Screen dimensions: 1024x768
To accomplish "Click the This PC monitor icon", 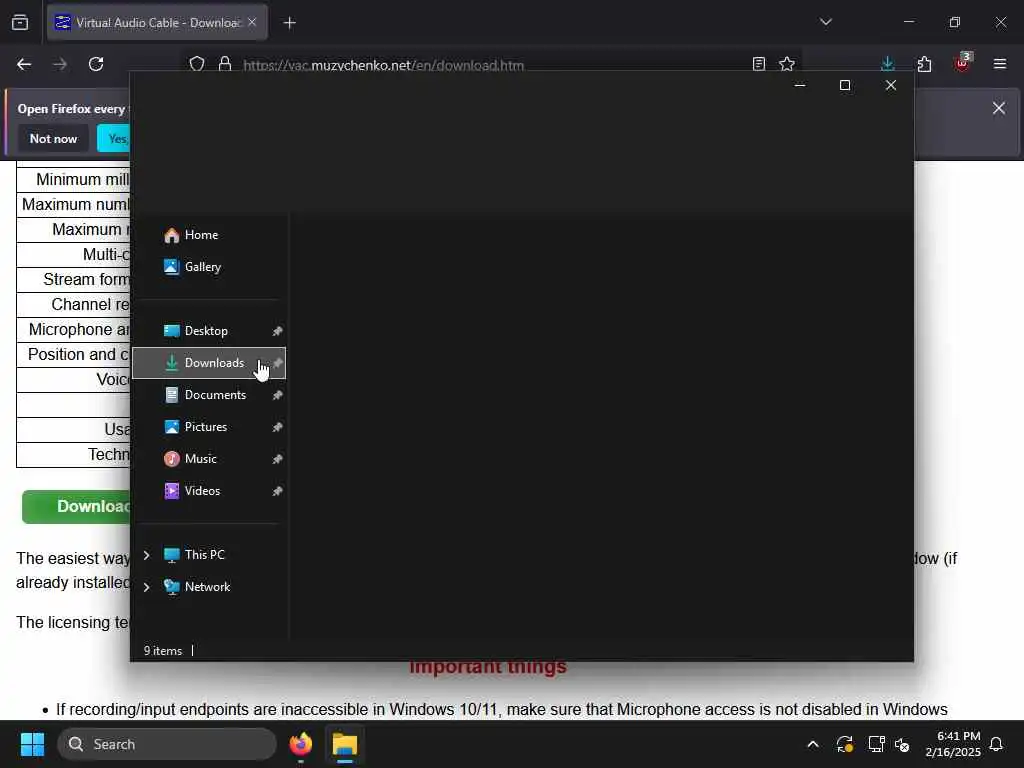I will point(172,555).
